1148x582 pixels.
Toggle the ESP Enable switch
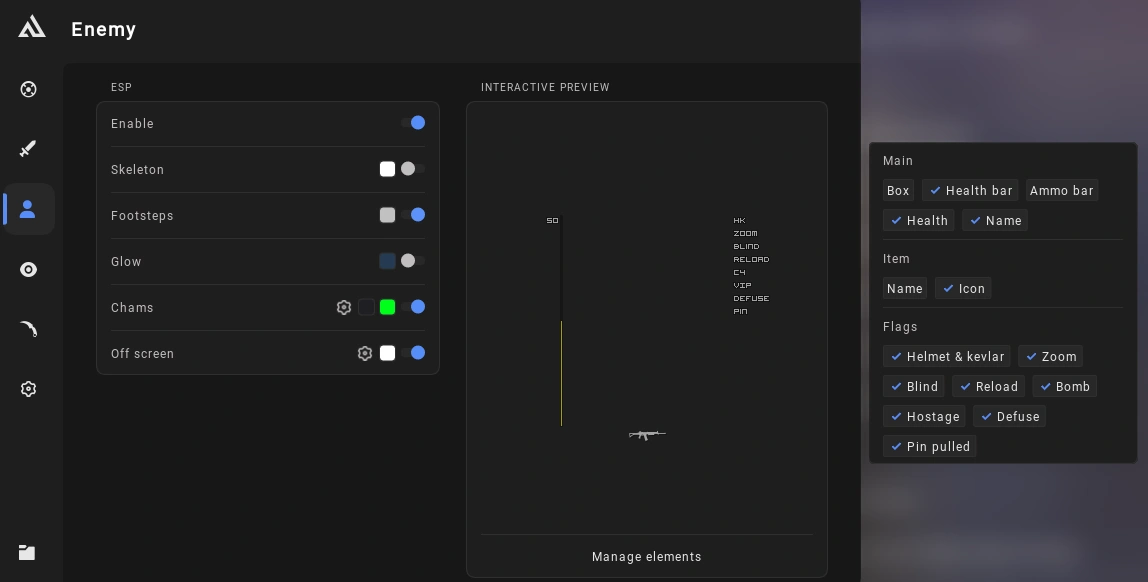click(413, 123)
